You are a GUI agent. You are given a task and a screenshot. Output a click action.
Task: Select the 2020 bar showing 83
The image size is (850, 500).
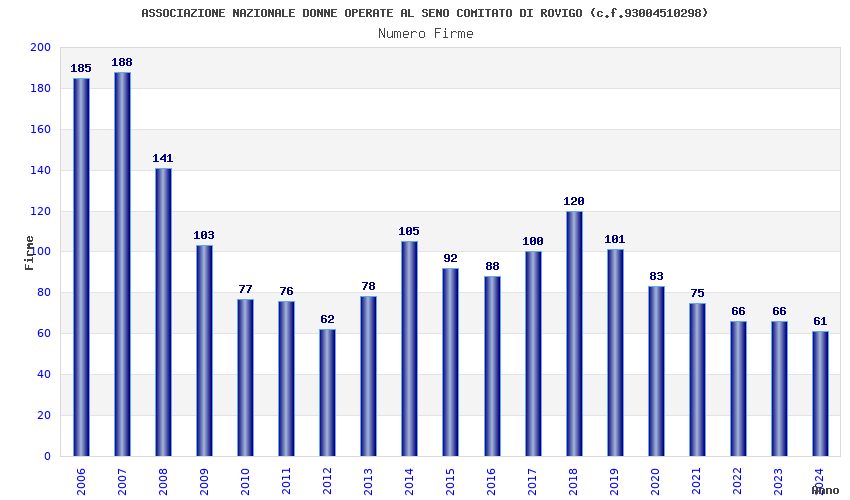[x=656, y=371]
